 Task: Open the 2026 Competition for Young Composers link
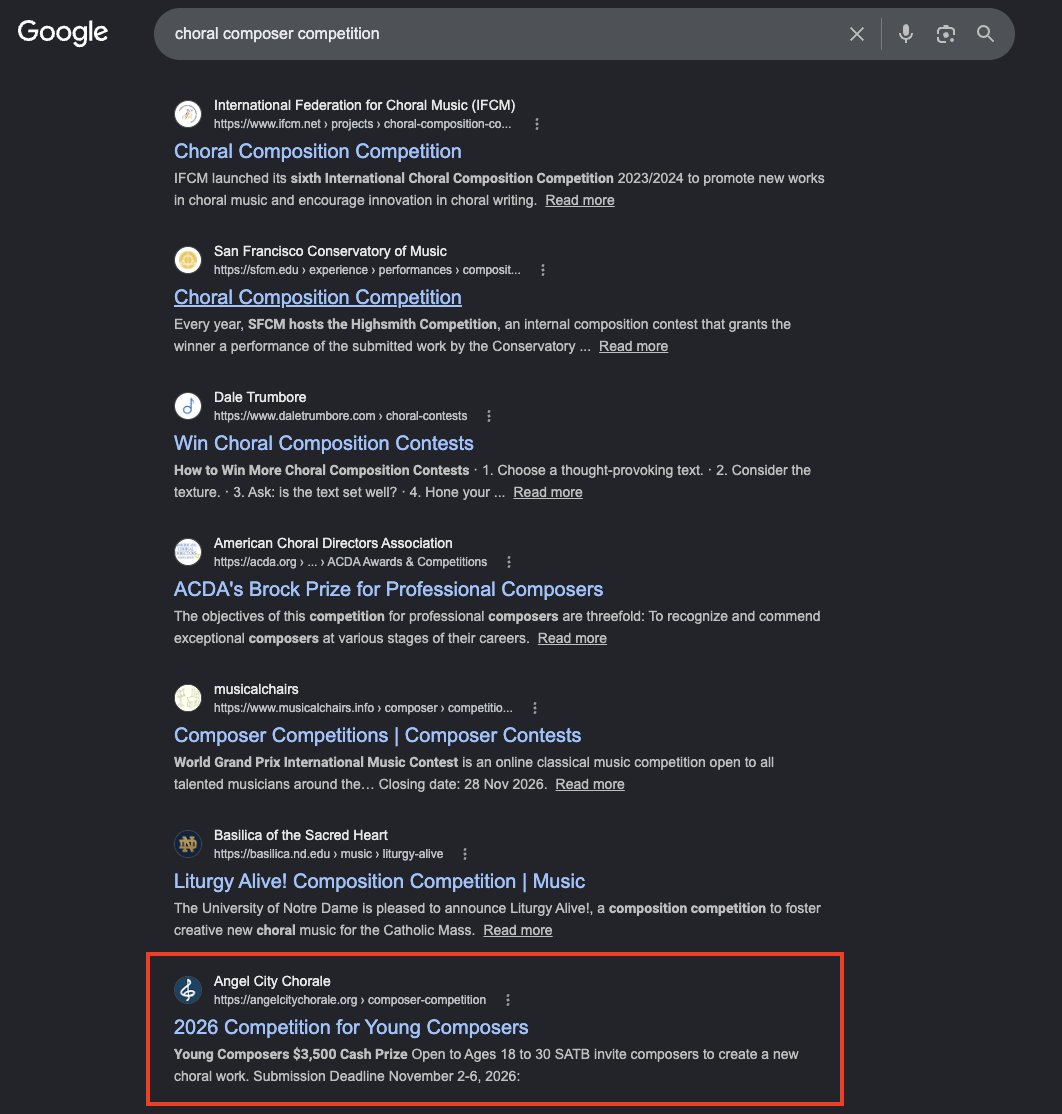(351, 1027)
